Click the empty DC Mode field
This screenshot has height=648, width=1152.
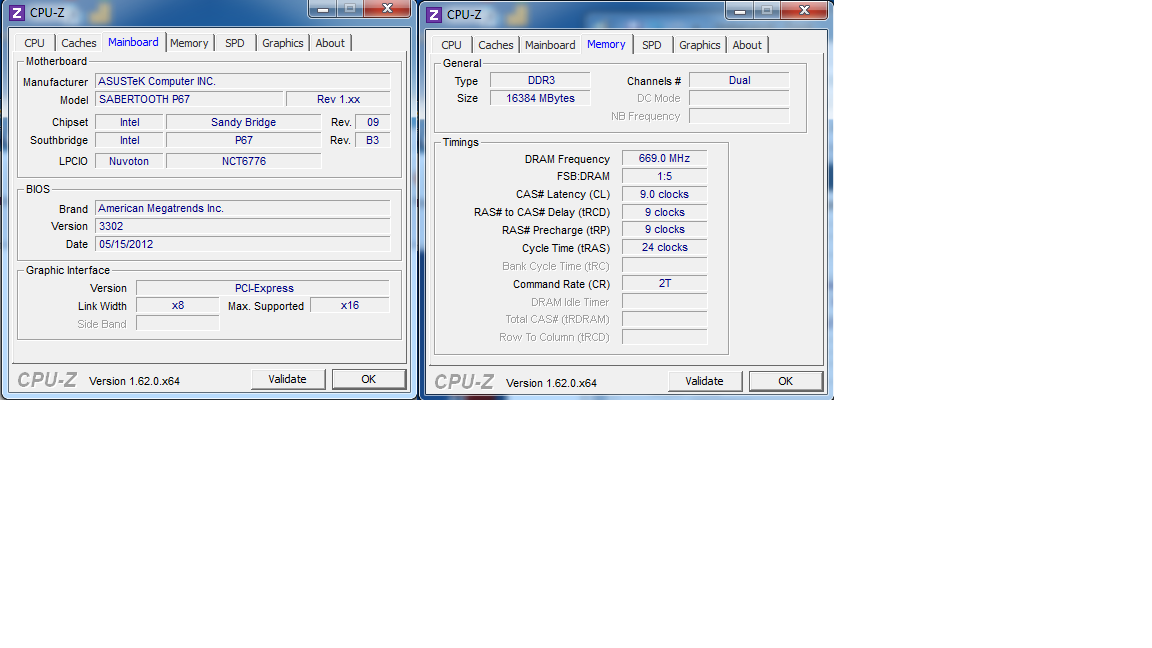click(739, 98)
